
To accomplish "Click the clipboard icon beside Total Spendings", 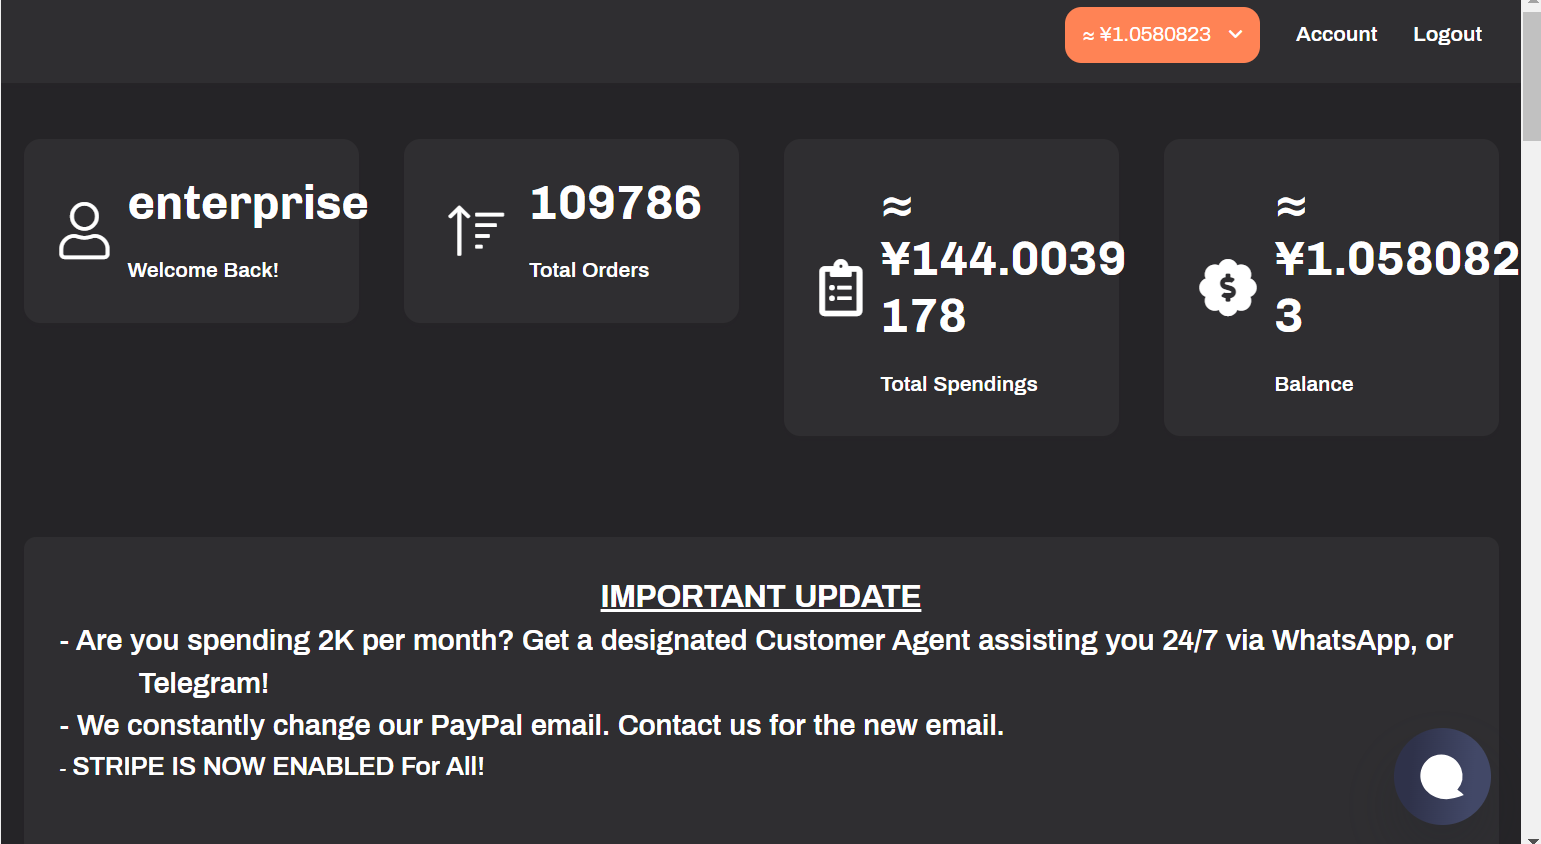I will (841, 288).
